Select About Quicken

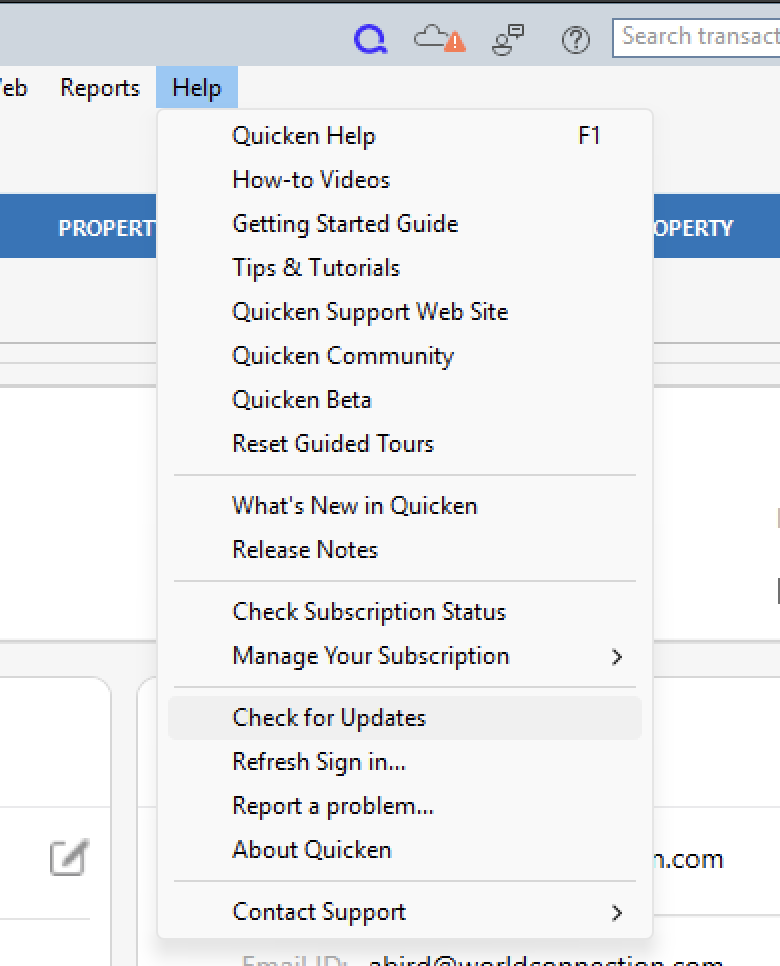click(x=312, y=850)
